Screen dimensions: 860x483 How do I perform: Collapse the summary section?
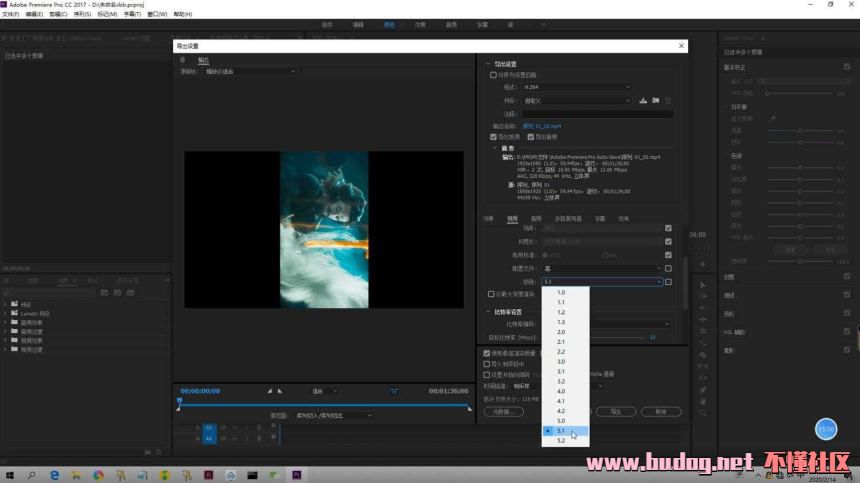coord(495,149)
